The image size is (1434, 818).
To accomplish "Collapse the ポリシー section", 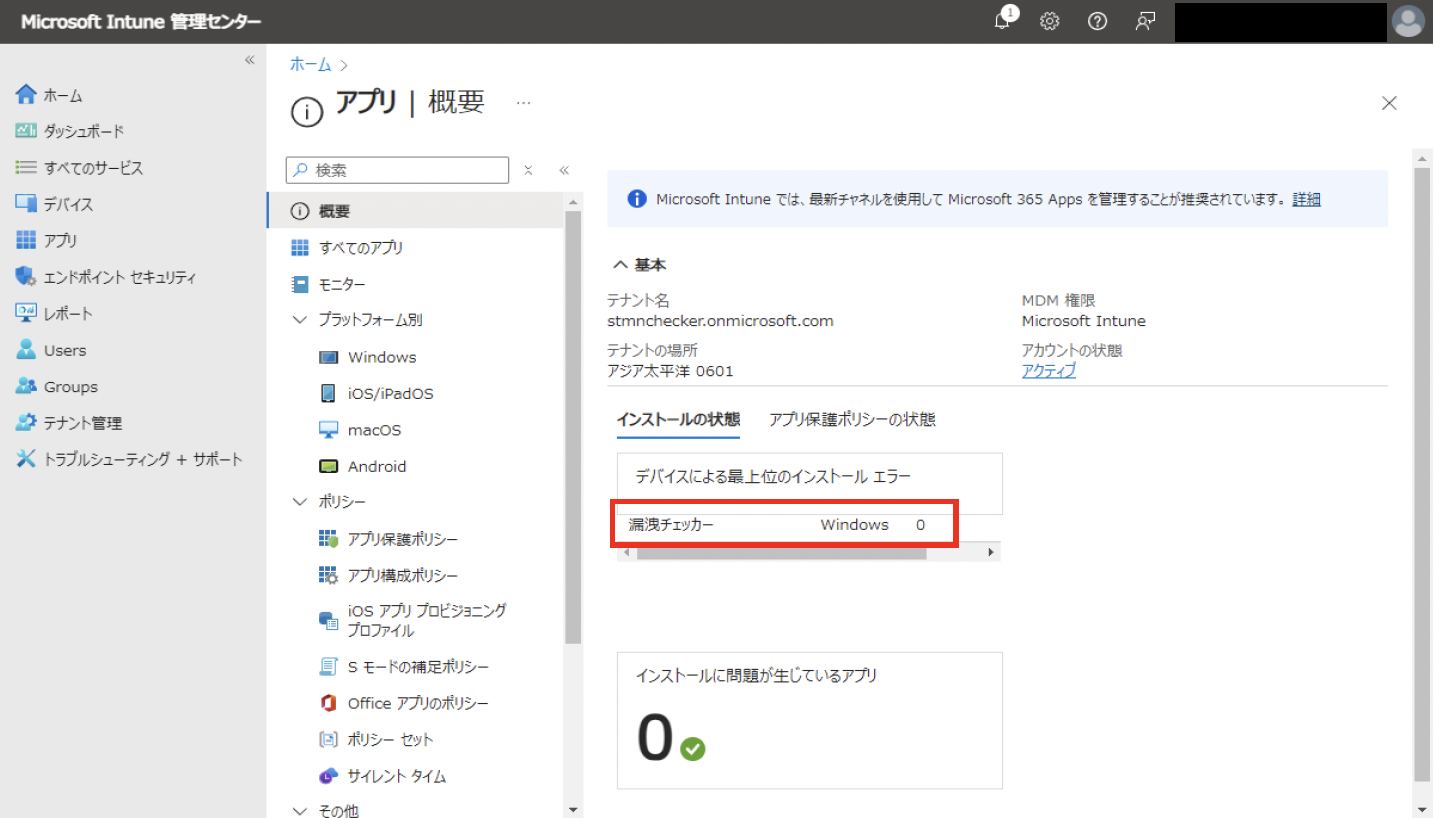I will tap(299, 502).
